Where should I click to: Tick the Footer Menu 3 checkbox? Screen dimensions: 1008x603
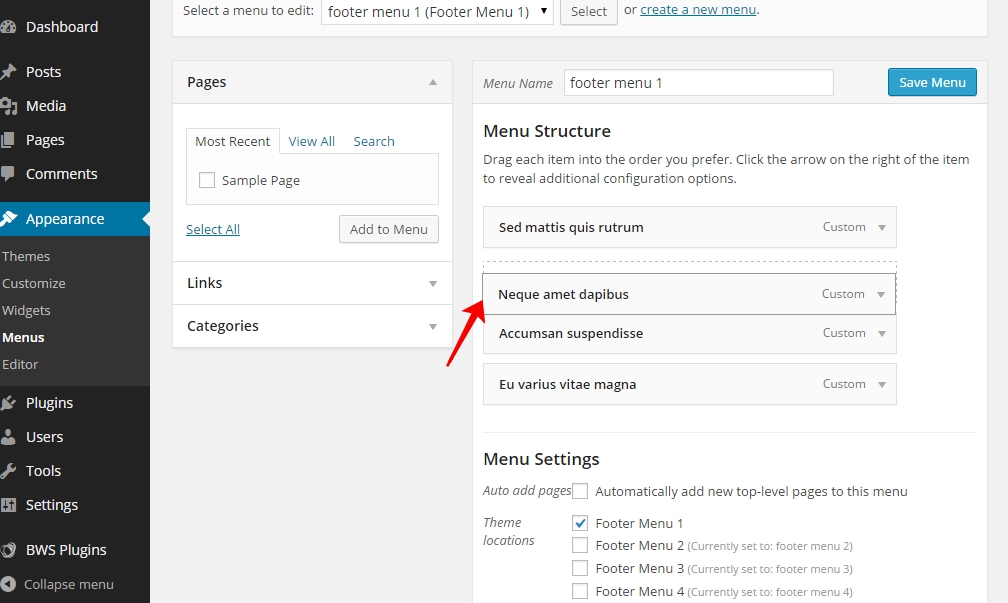click(580, 568)
